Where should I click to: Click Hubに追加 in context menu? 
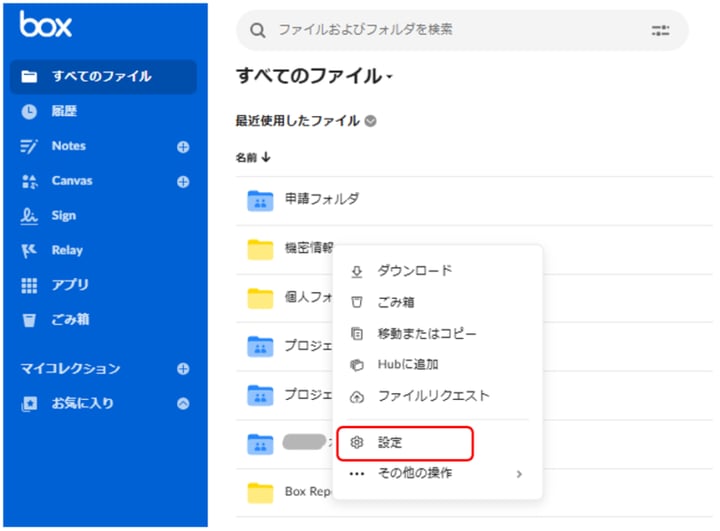click(407, 364)
